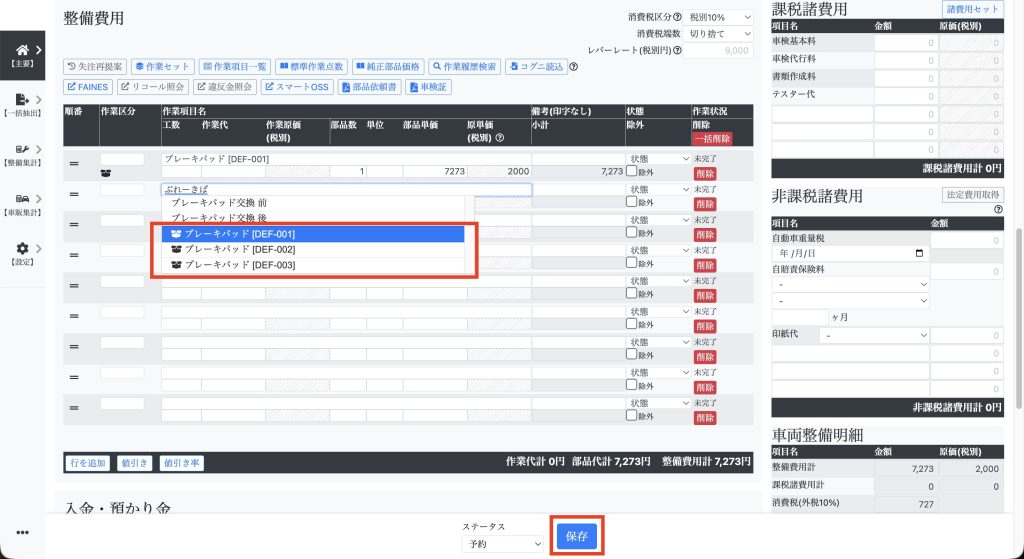This screenshot has width=1024, height=559.
Task: Open 車検証 PDF button
Action: [428, 87]
